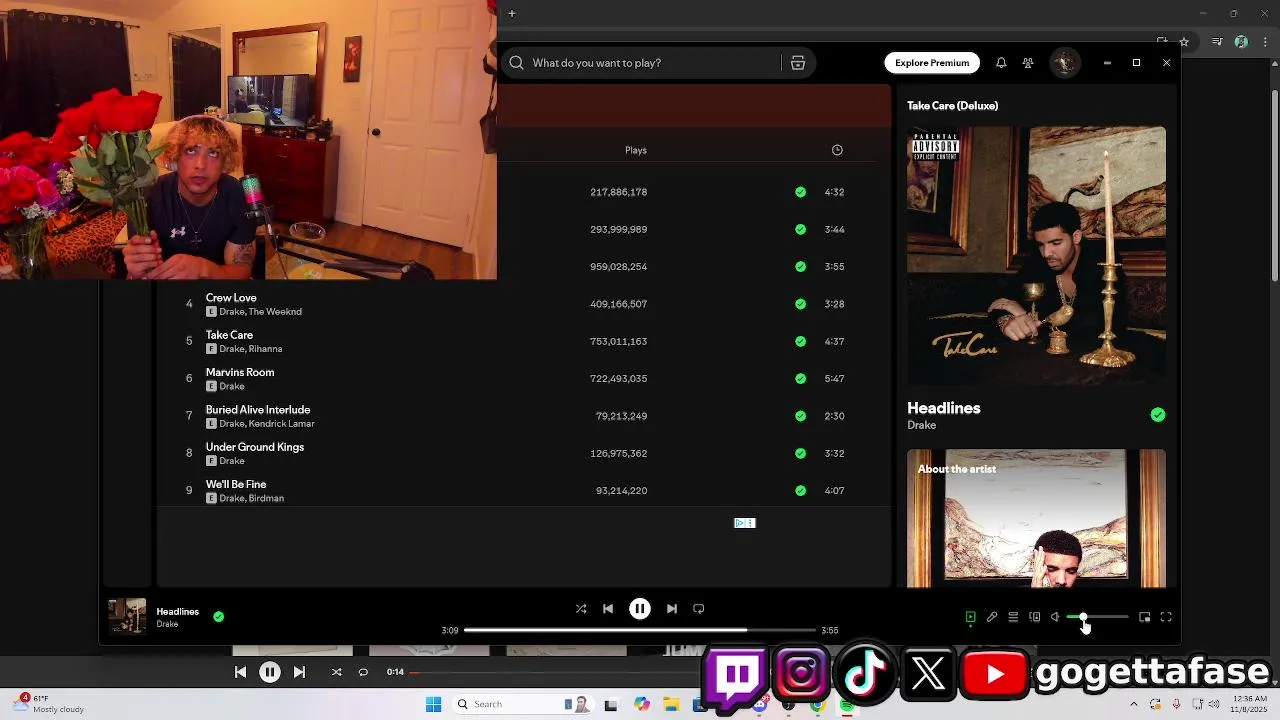Screen dimensions: 1280x720
Task: Enable shuffle in the Spotify player
Action: pyautogui.click(x=581, y=608)
